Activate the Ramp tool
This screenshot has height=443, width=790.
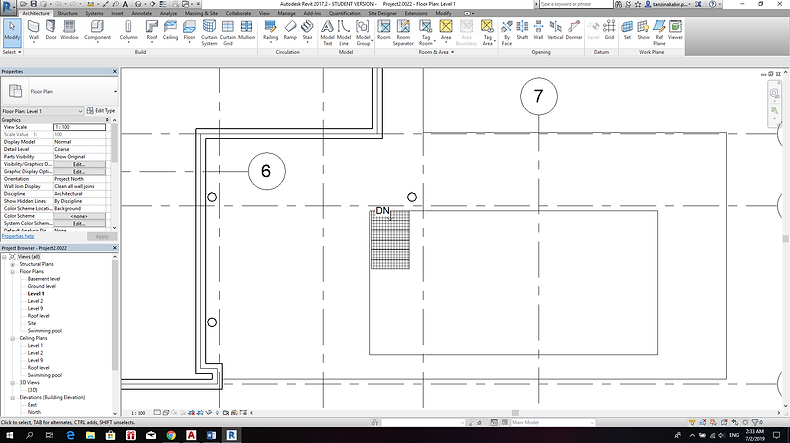point(290,30)
